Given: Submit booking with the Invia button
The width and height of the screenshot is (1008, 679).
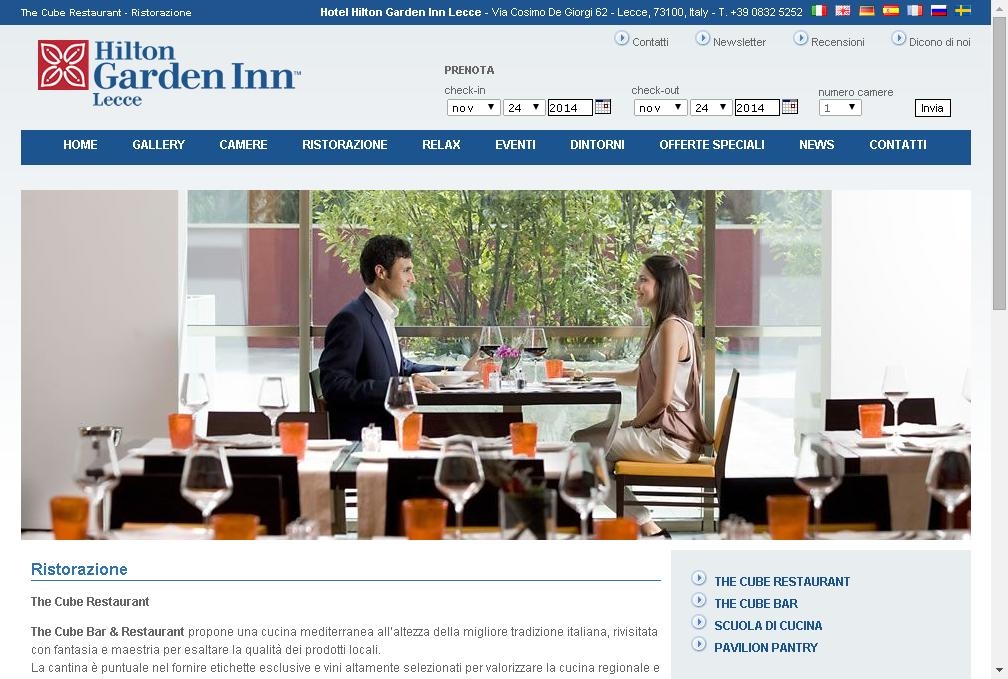Looking at the screenshot, I should coord(932,108).
